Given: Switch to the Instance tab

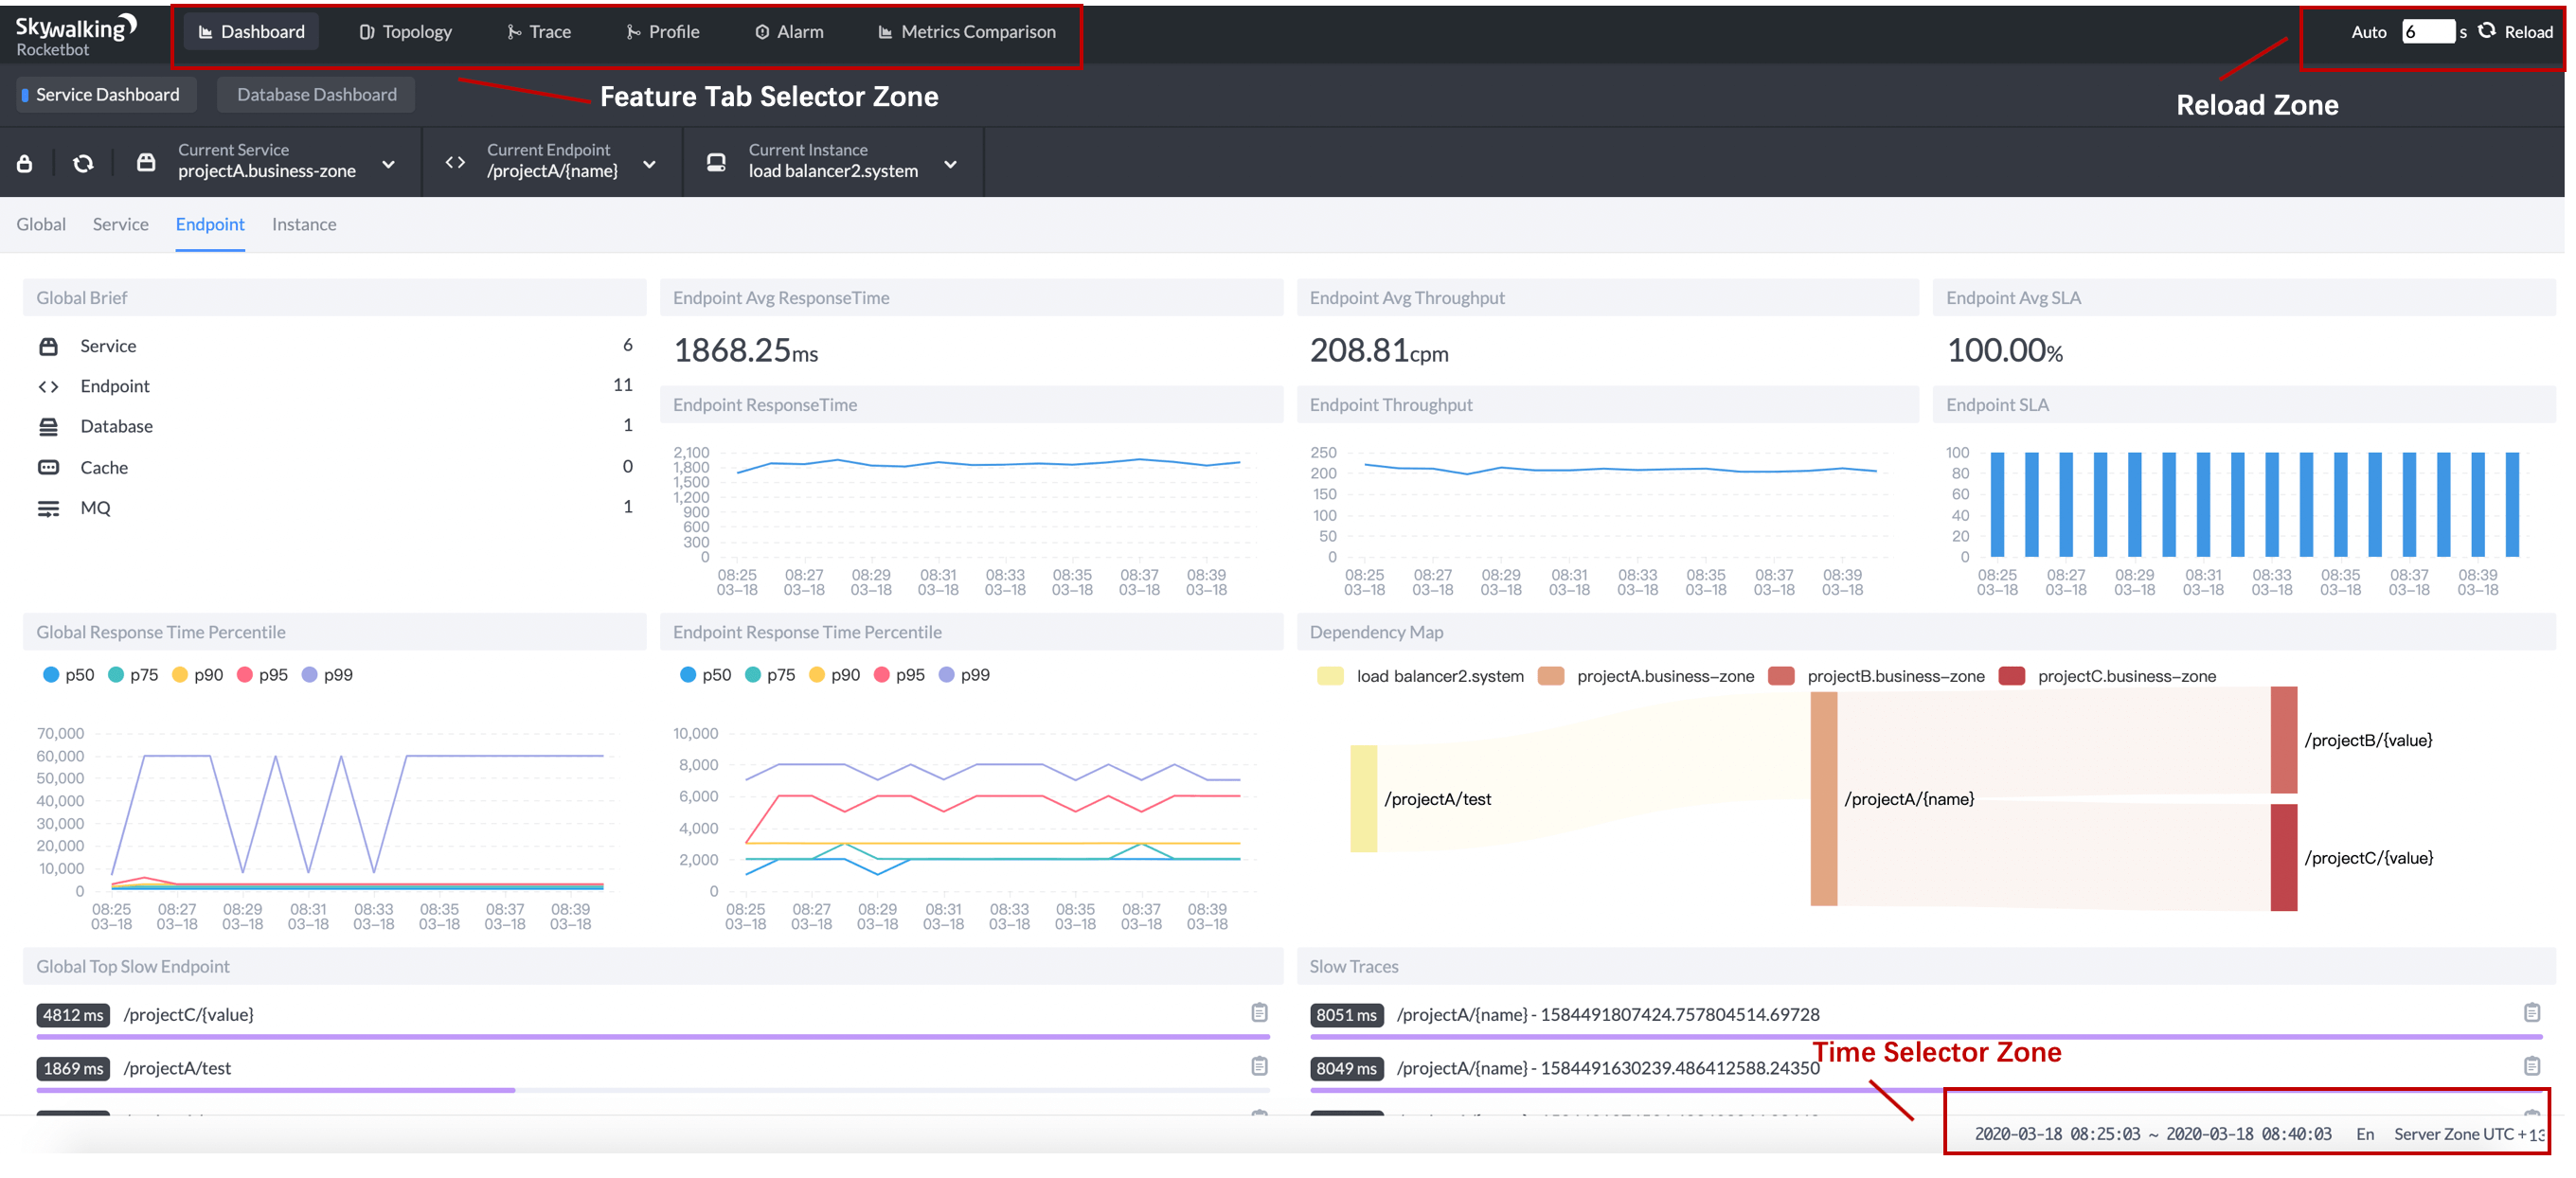Looking at the screenshot, I should 304,224.
